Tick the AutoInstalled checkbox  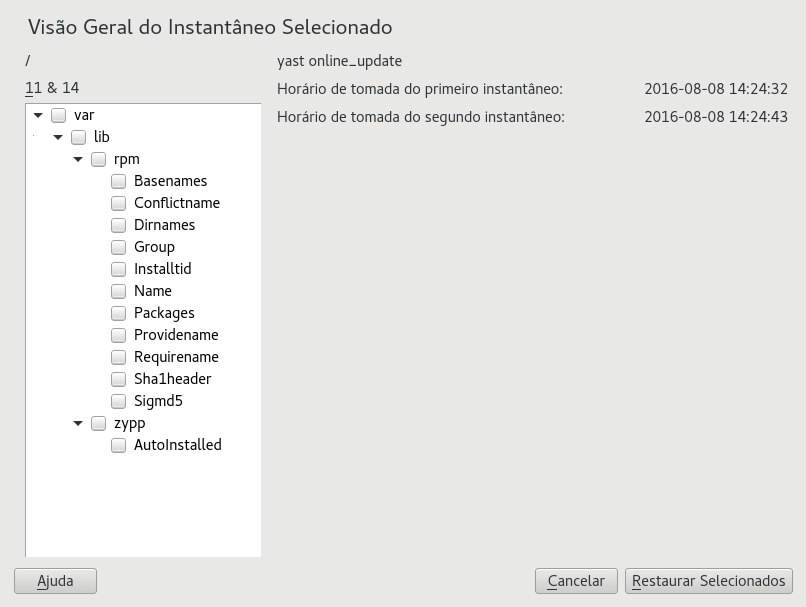coord(119,445)
